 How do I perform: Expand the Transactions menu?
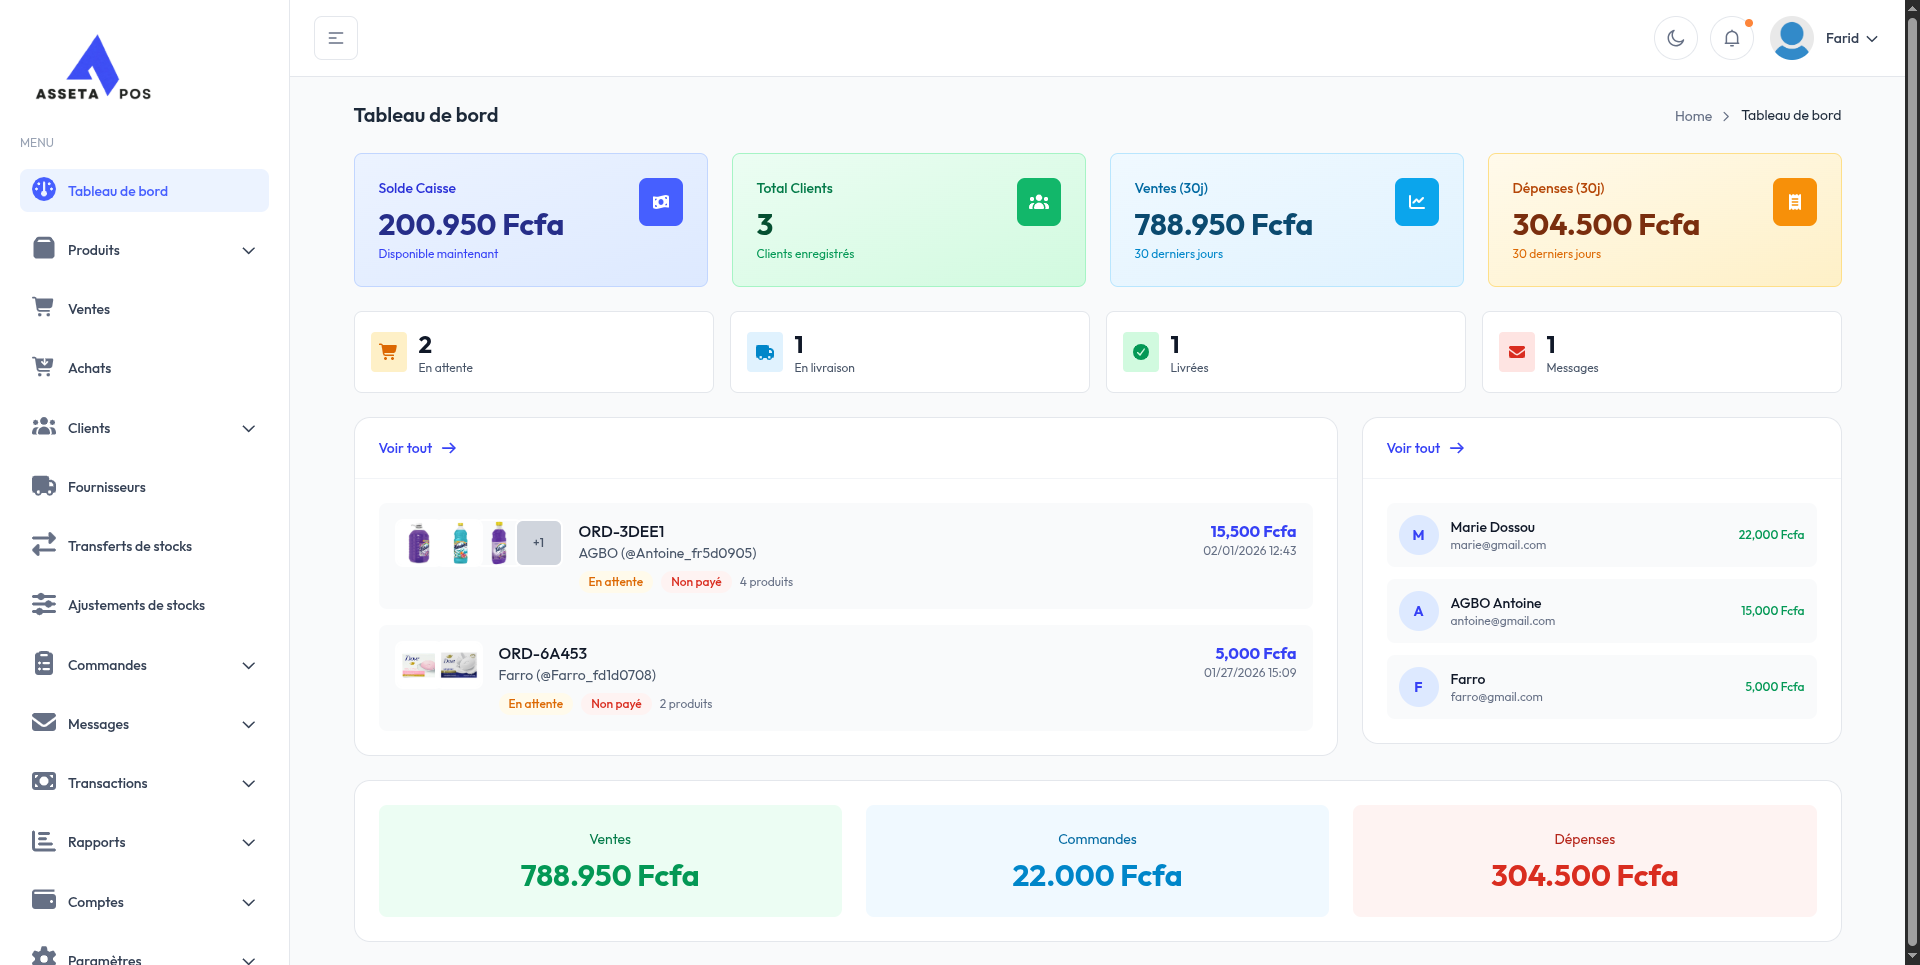pos(248,783)
